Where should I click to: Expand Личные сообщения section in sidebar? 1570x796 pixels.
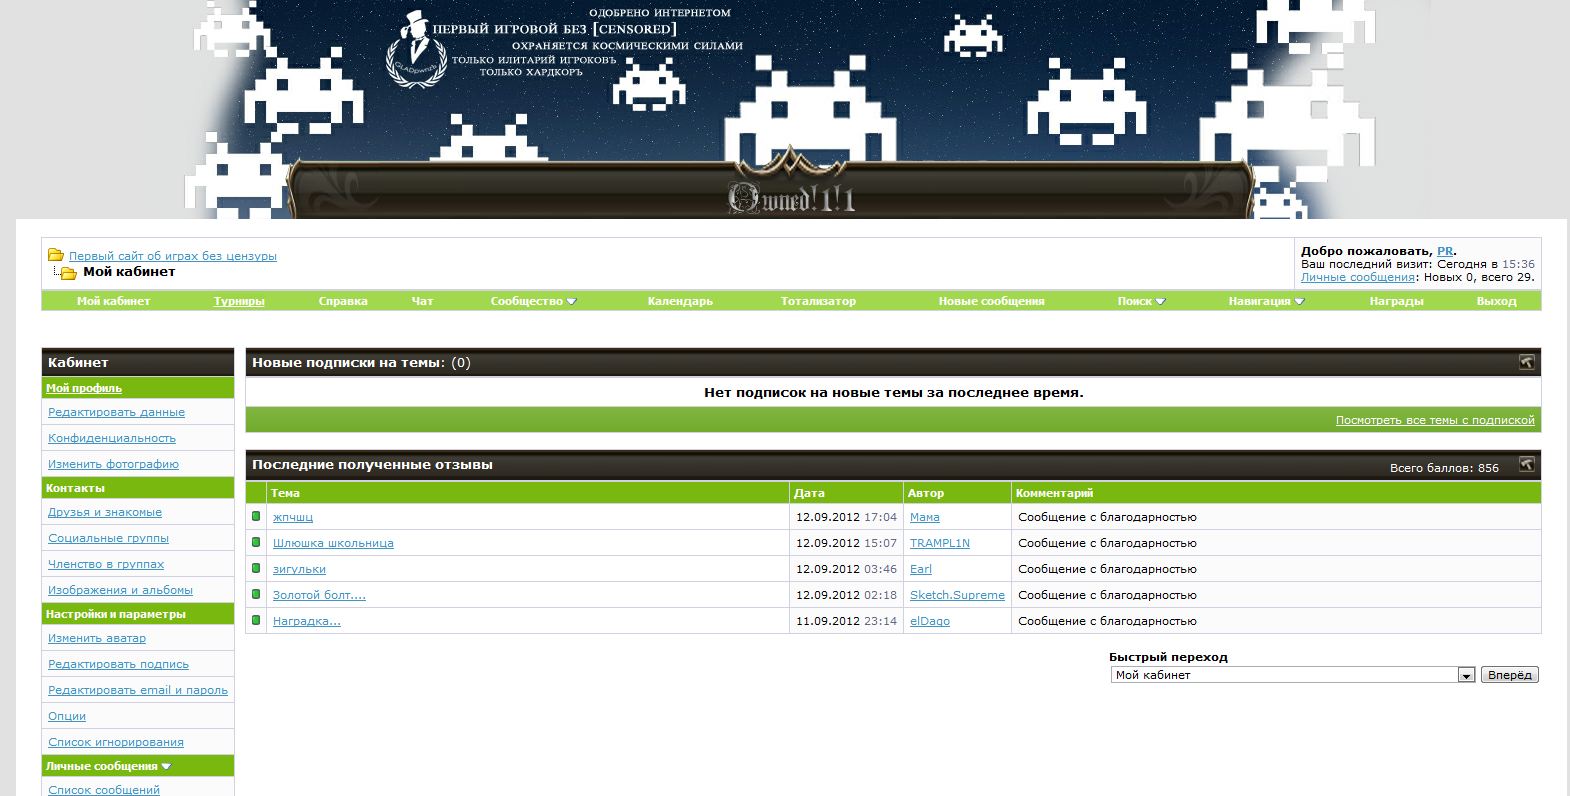(x=108, y=766)
